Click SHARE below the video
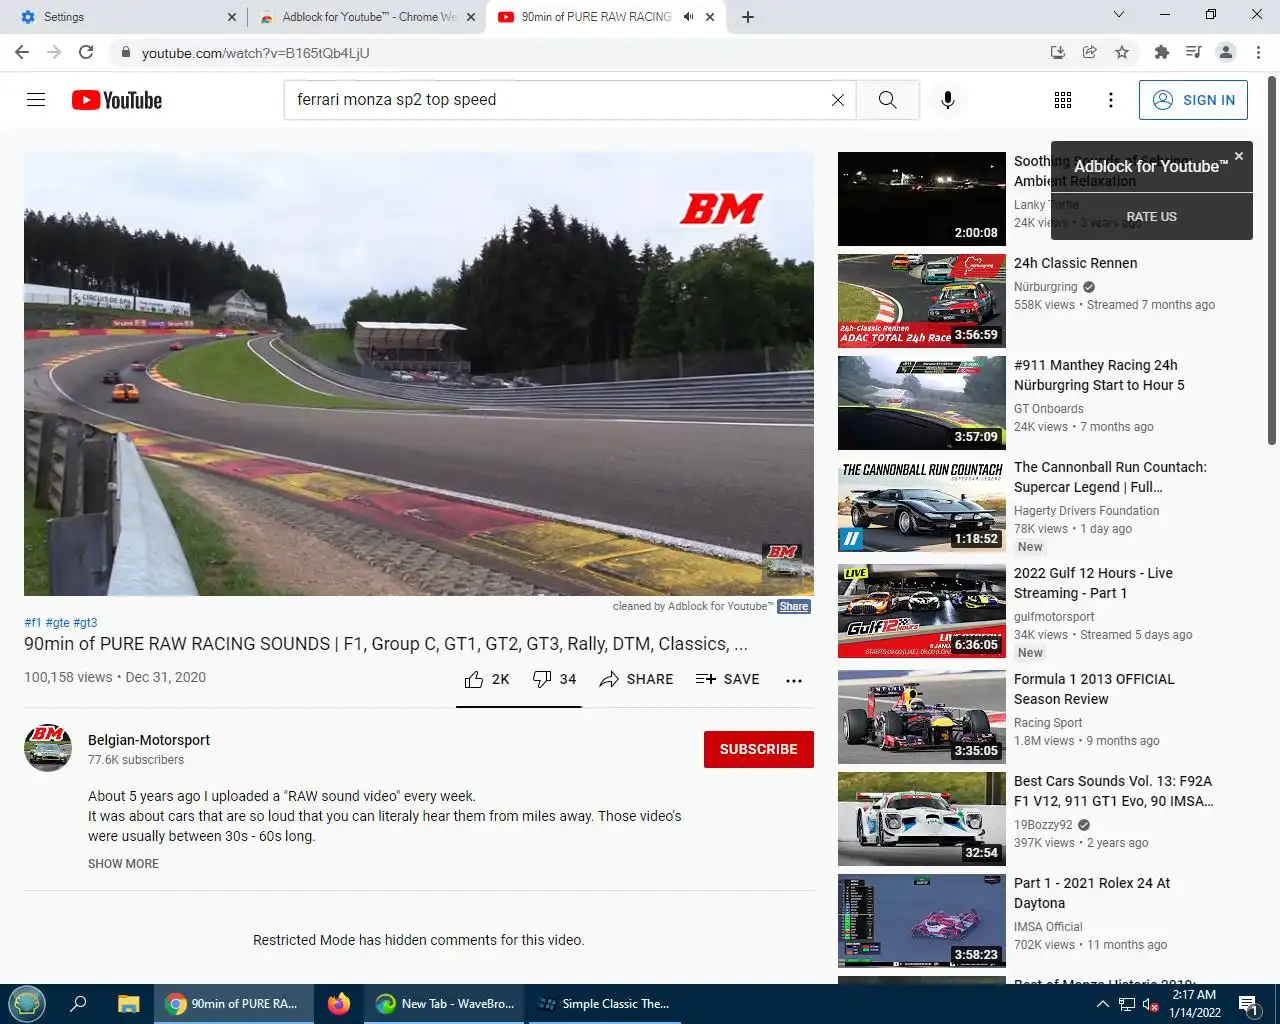Image resolution: width=1280 pixels, height=1024 pixels. click(x=636, y=679)
